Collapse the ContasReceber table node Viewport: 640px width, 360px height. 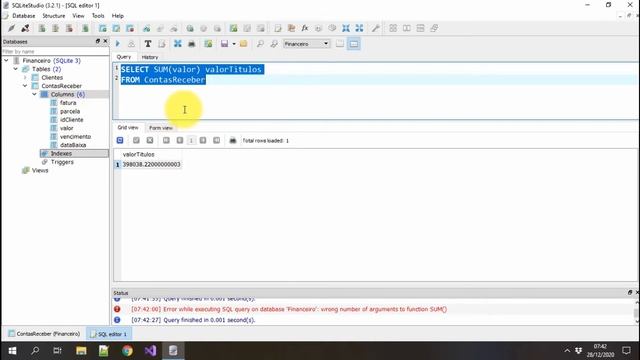(x=25, y=86)
